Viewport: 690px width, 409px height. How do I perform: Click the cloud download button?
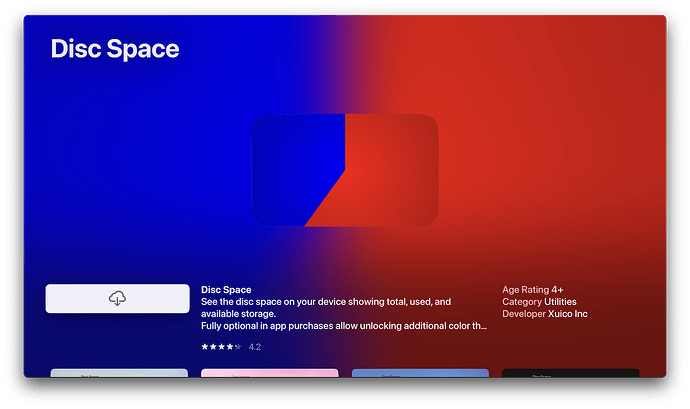coord(117,298)
